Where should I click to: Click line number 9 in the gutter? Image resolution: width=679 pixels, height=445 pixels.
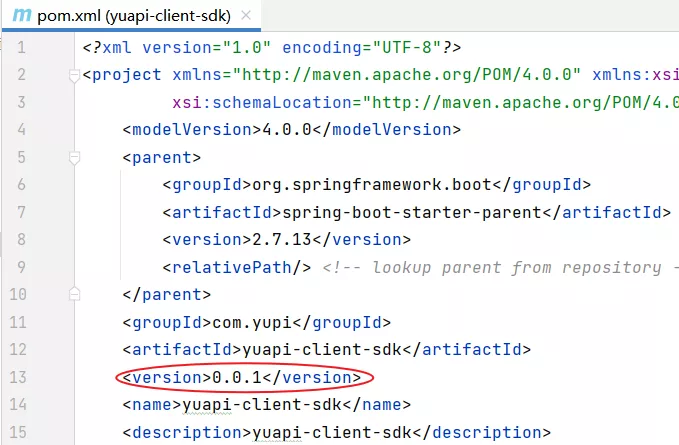(21, 267)
